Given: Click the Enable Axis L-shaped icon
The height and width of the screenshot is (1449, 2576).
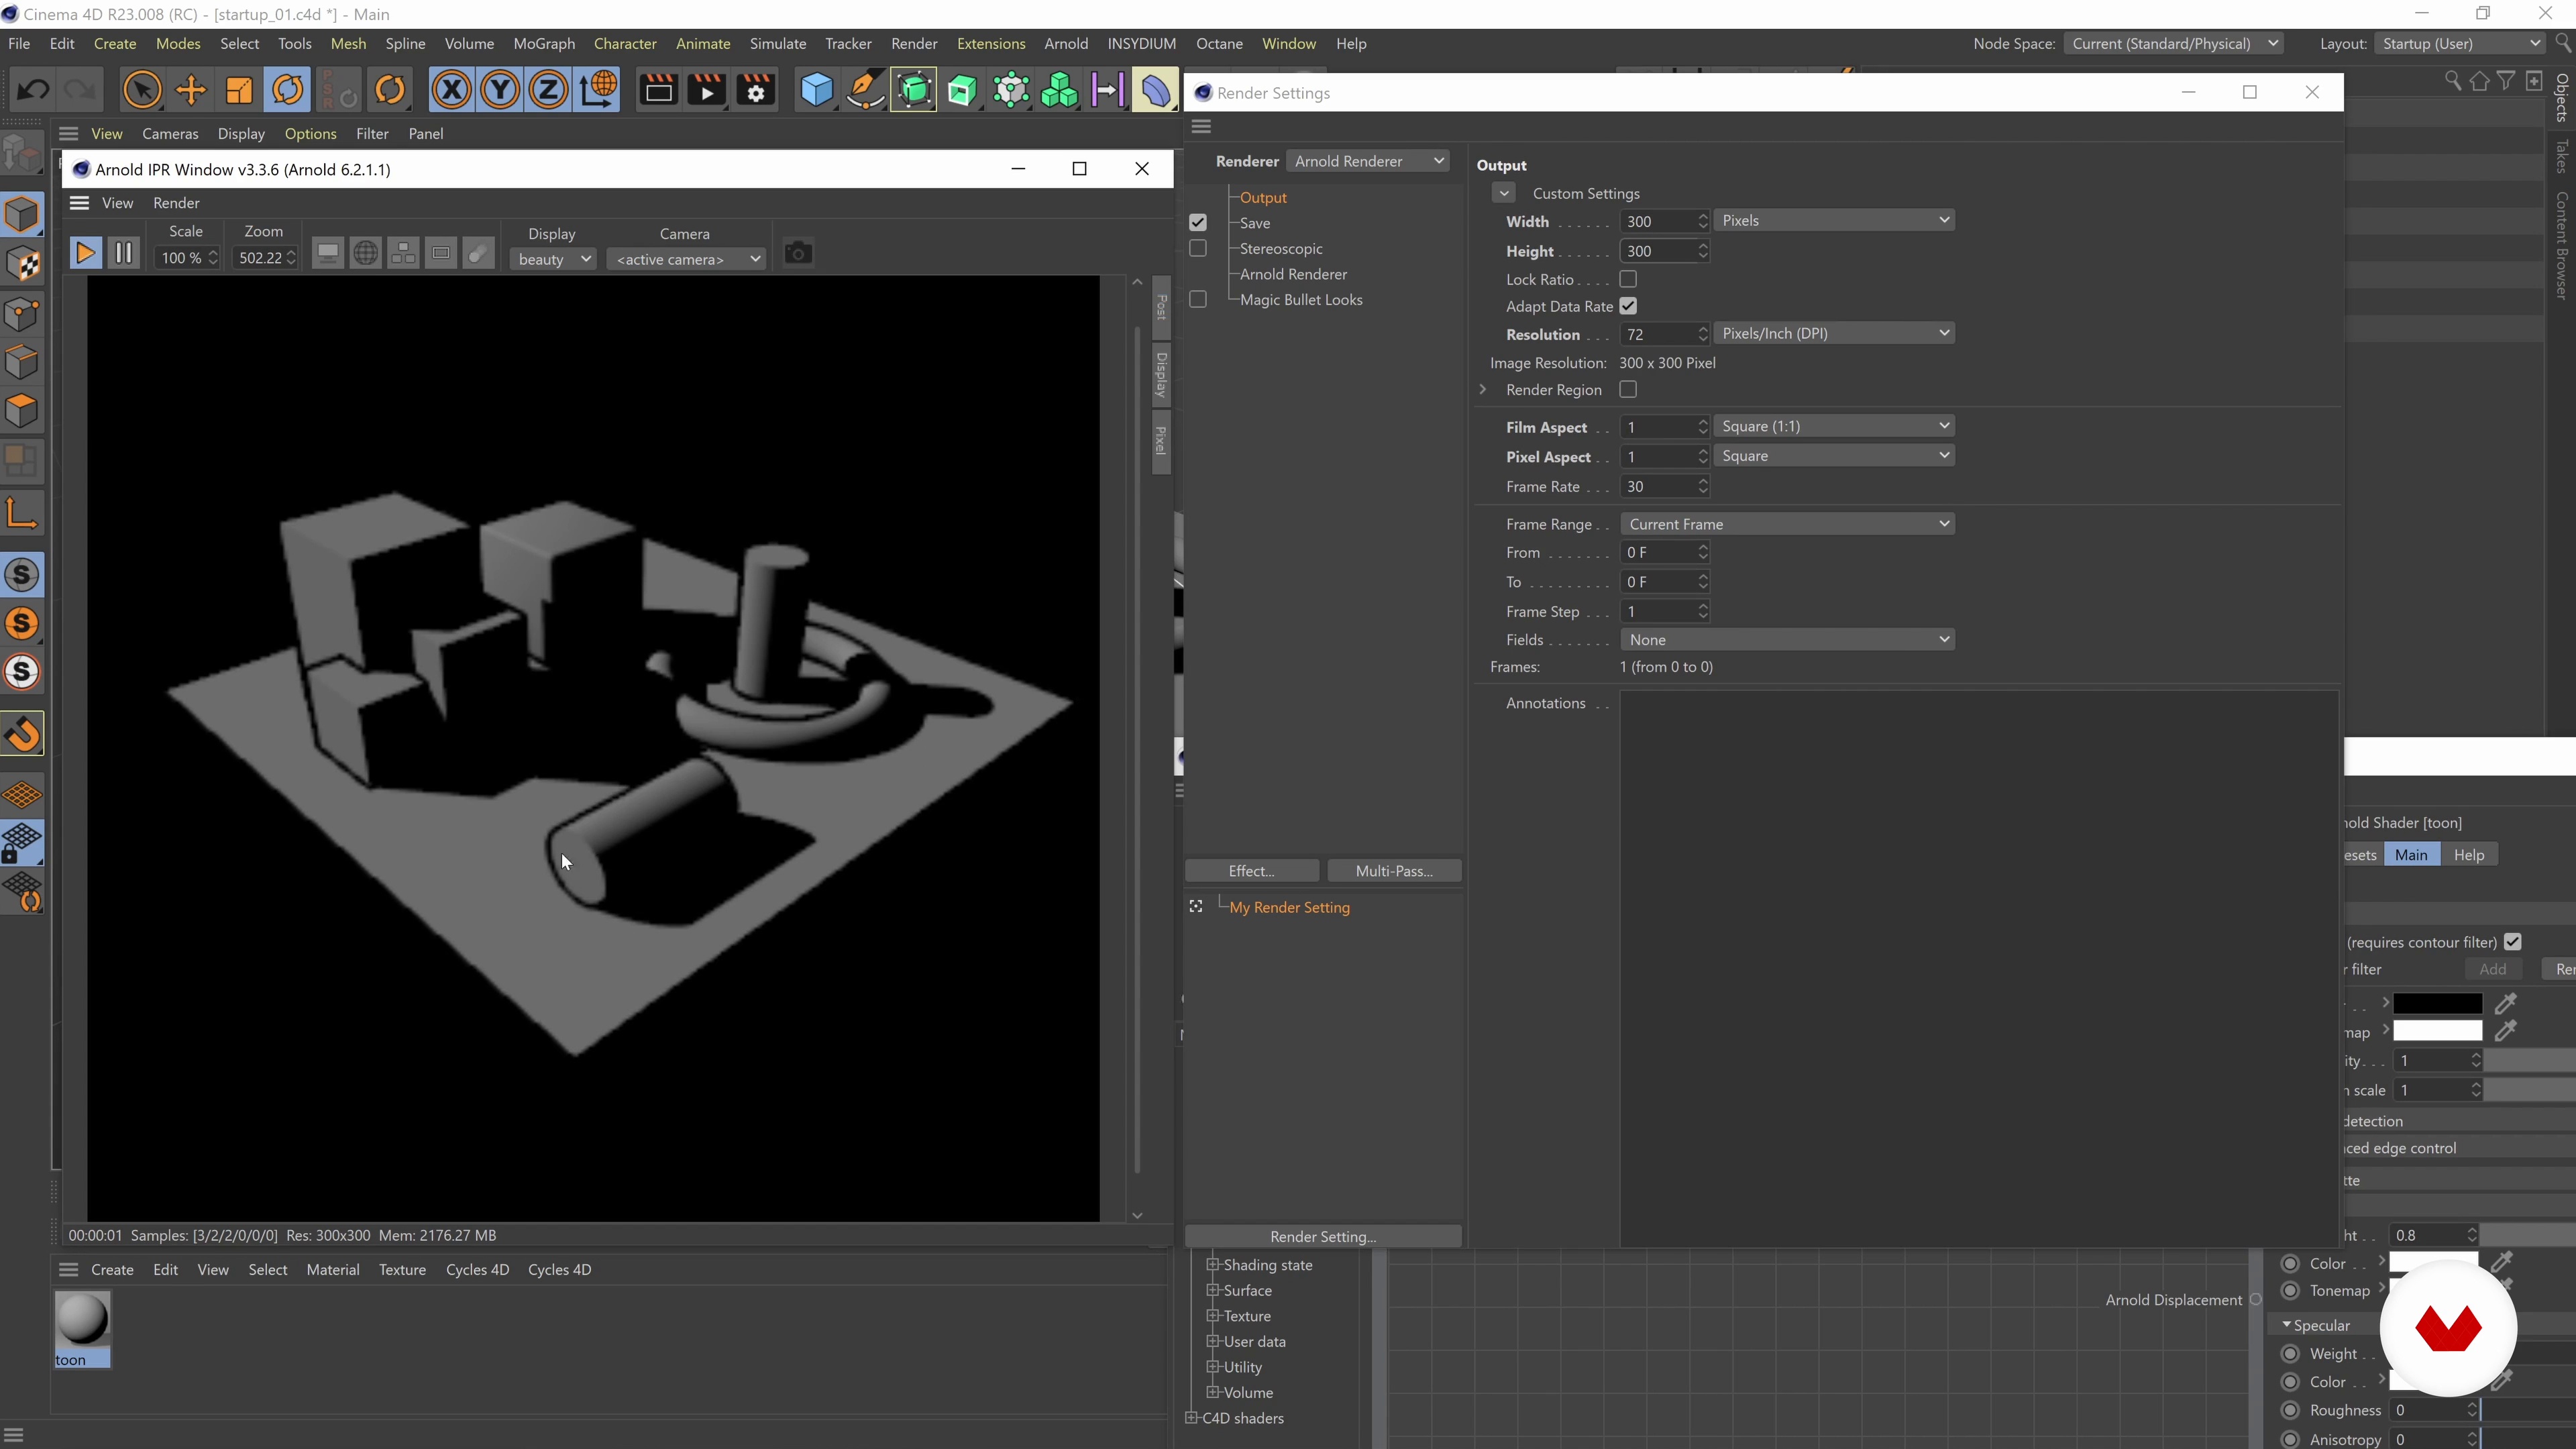Looking at the screenshot, I should [x=22, y=513].
